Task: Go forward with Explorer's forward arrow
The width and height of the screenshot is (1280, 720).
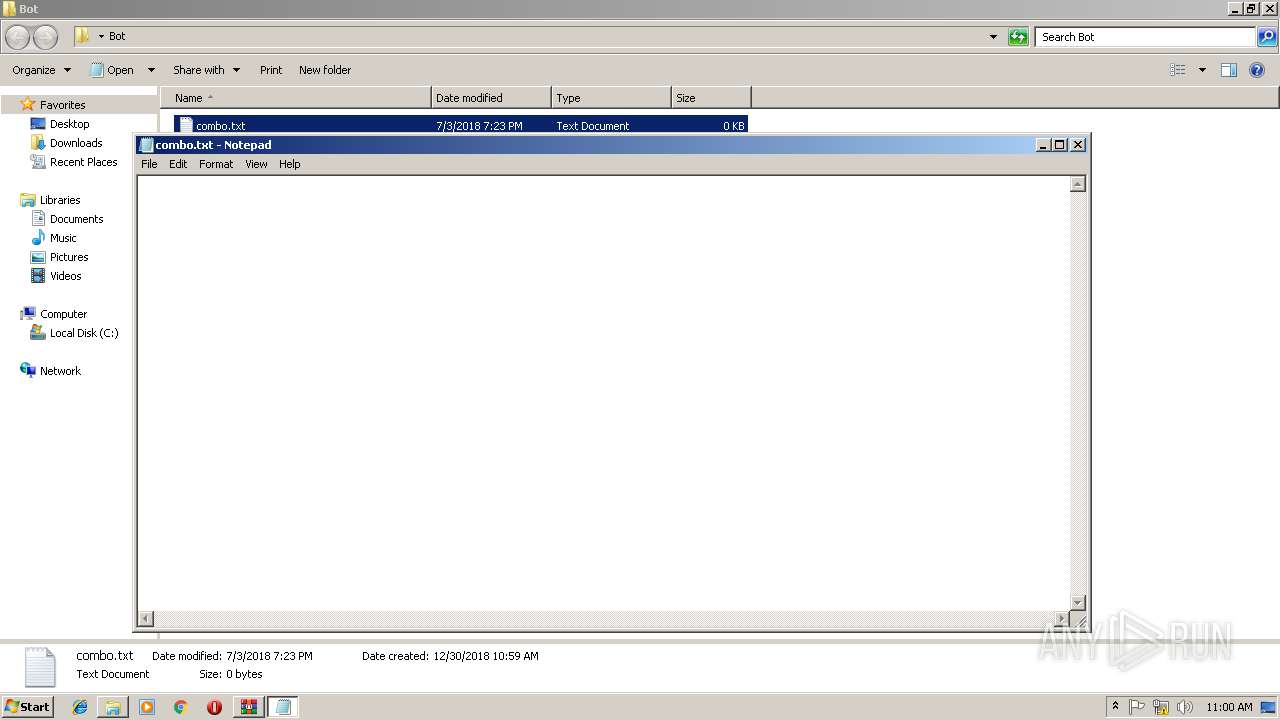Action: (45, 37)
